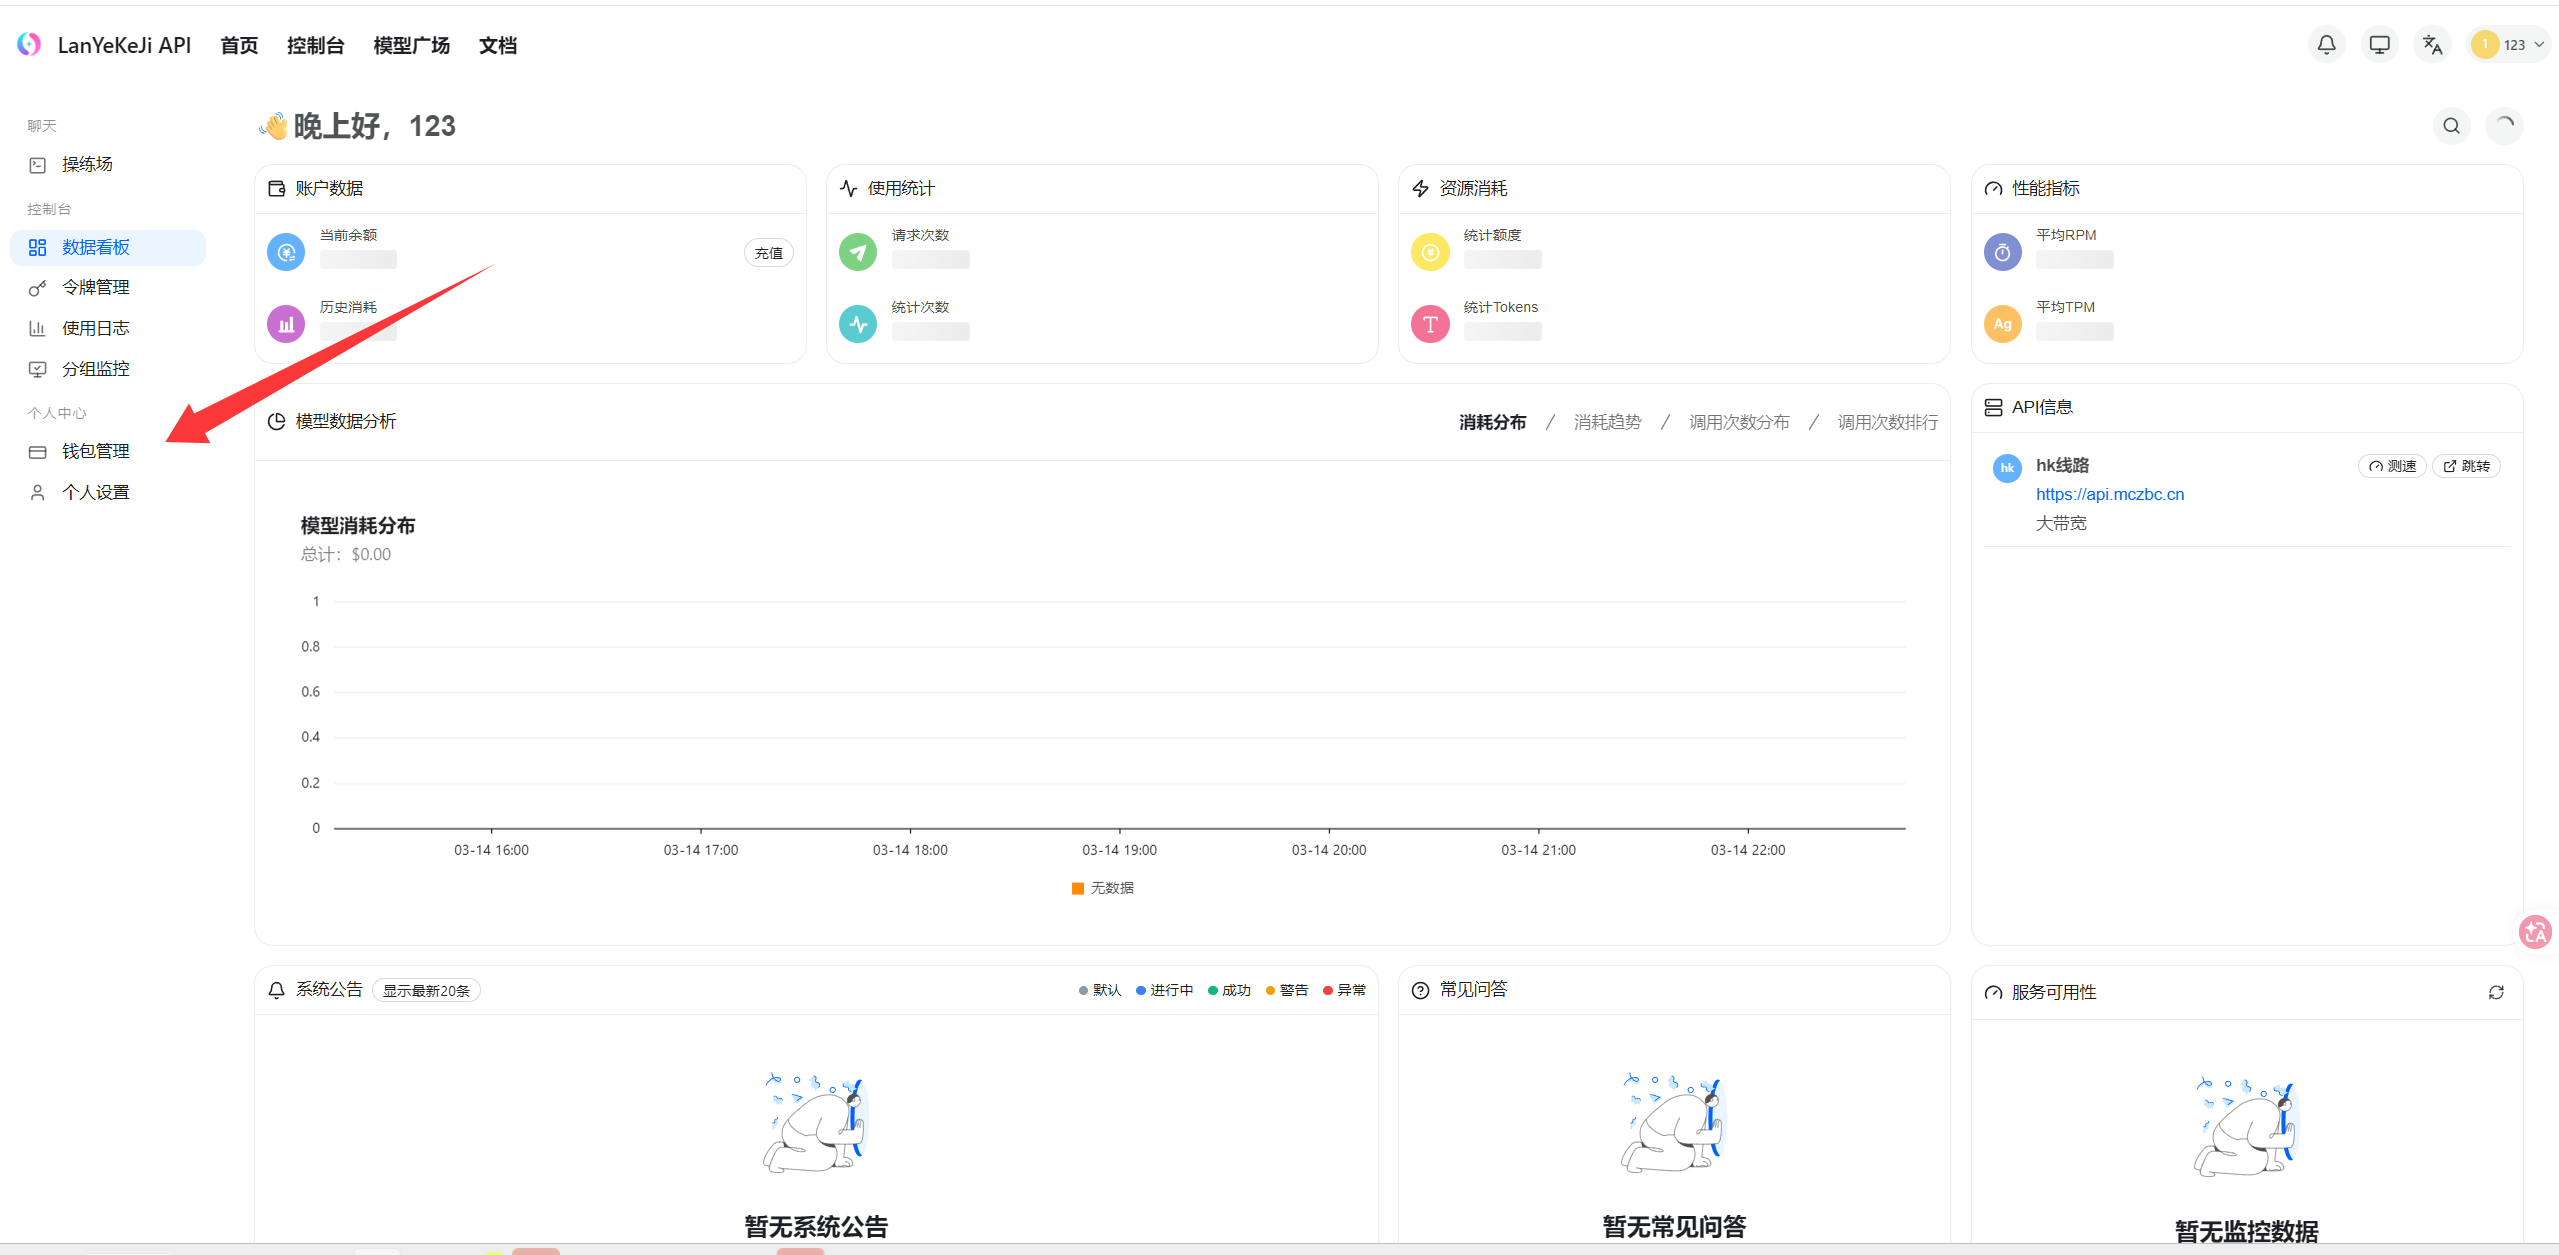Click the 性能指标 gauge header icon
Image resolution: width=2559 pixels, height=1255 pixels.
pyautogui.click(x=1993, y=189)
